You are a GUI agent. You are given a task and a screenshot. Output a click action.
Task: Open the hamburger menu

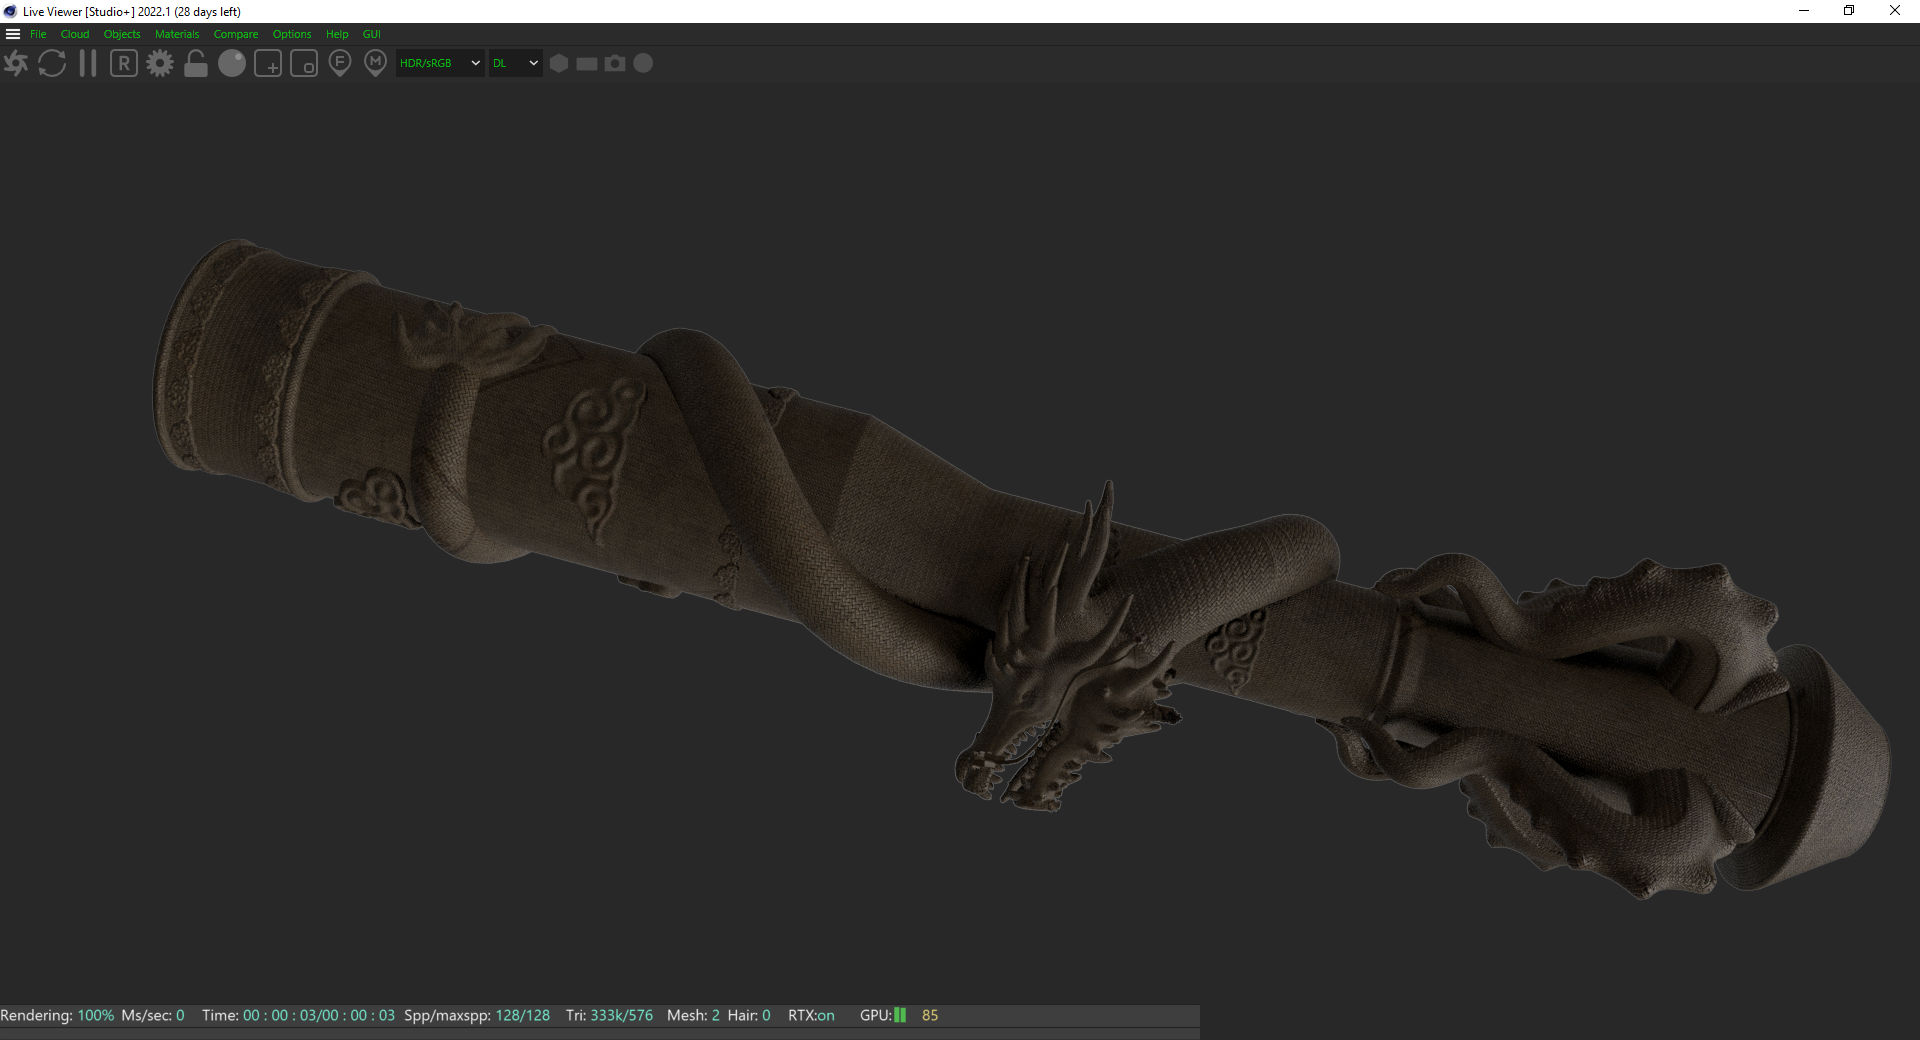(13, 34)
